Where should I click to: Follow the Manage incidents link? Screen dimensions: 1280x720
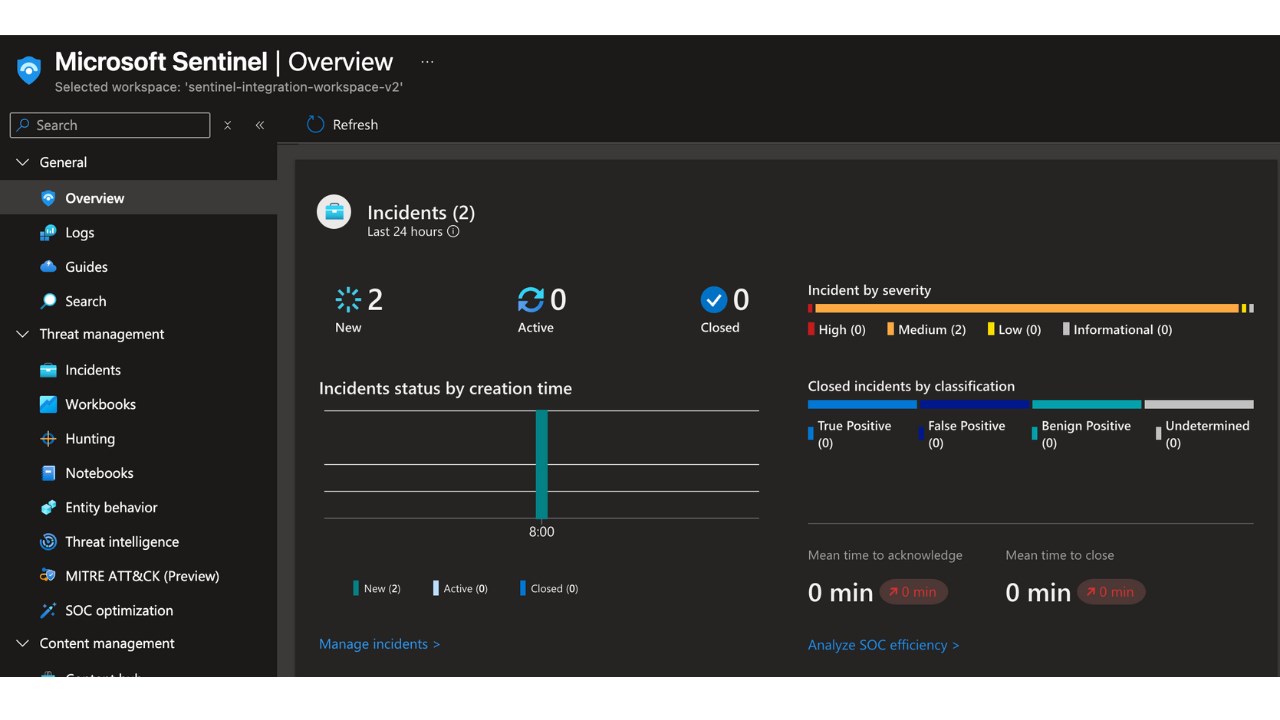coord(379,644)
